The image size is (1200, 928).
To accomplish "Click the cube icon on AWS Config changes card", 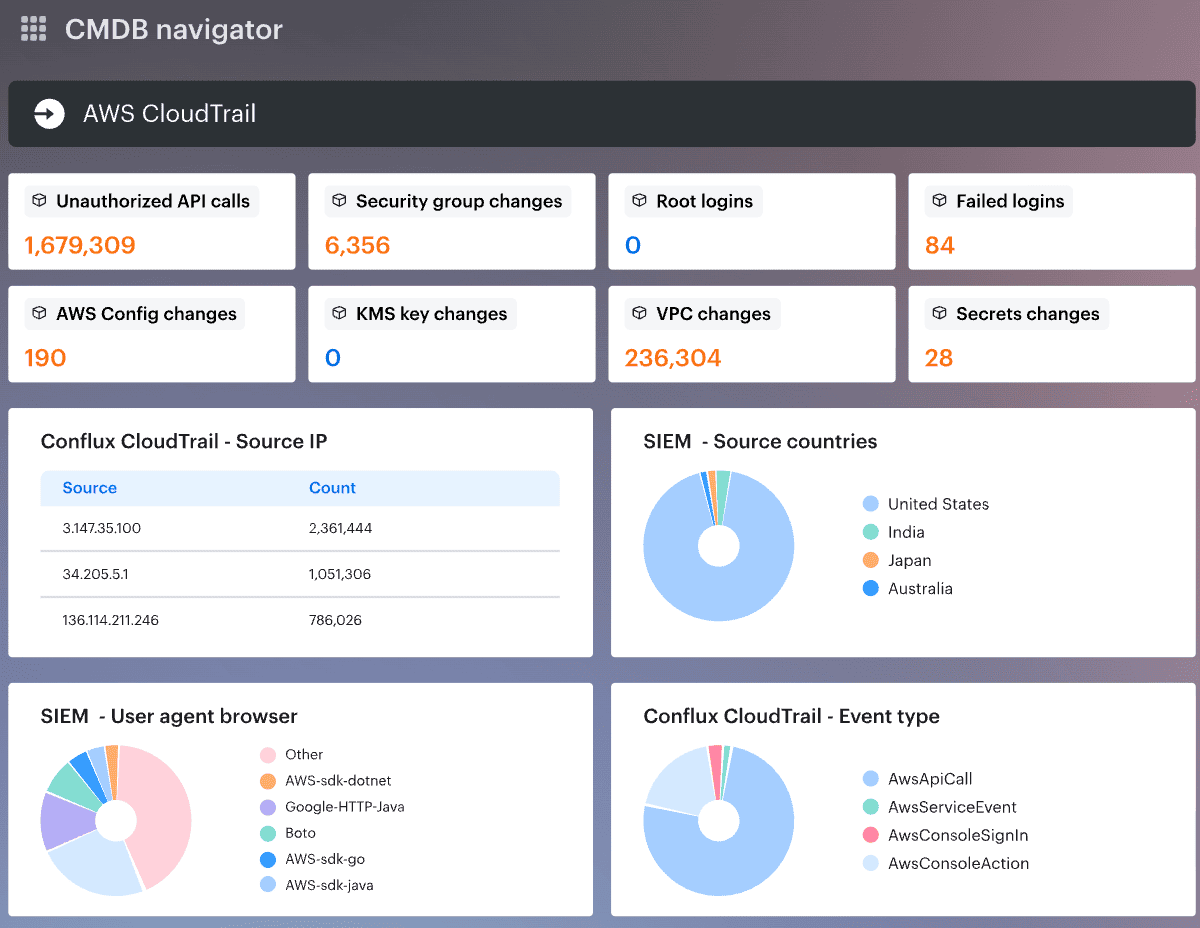I will [40, 313].
